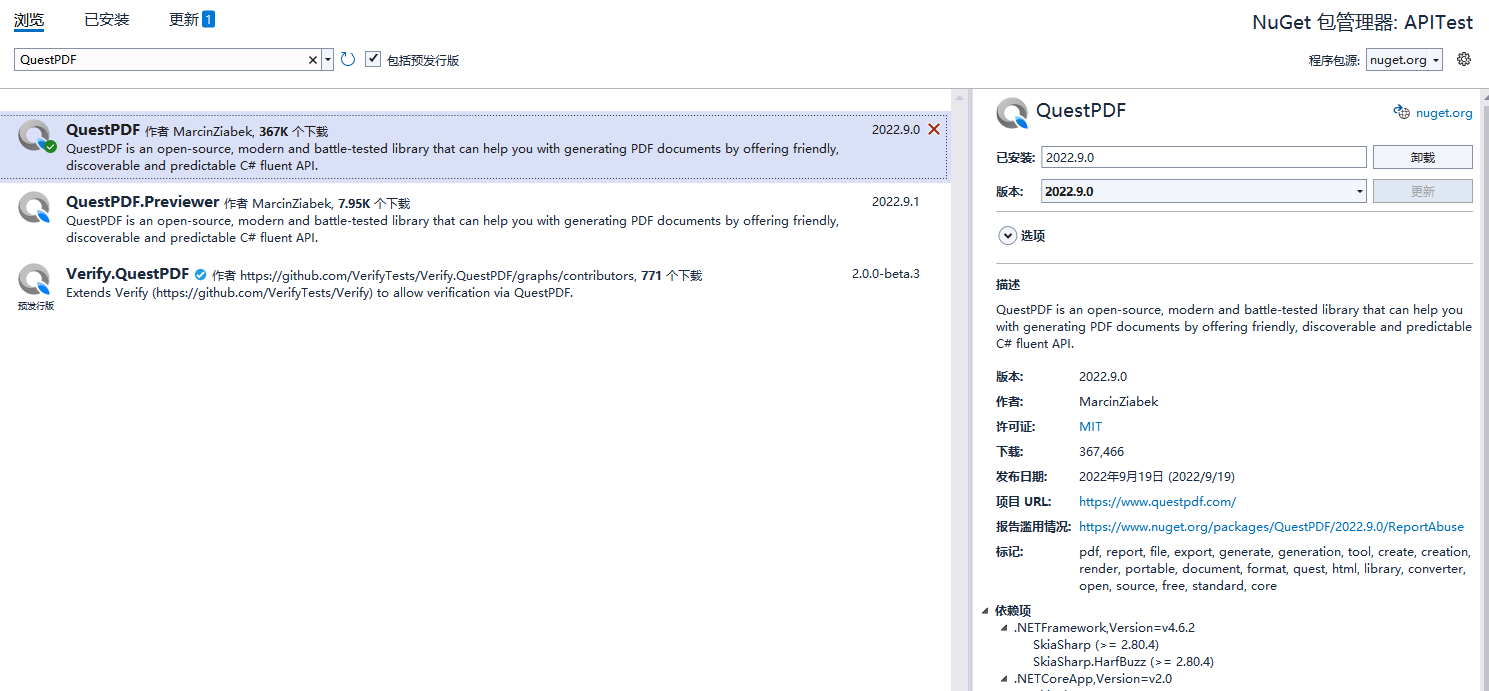This screenshot has width=1489, height=691.
Task: Open the 程序包源 nuget.org dropdown
Action: tap(1404, 60)
